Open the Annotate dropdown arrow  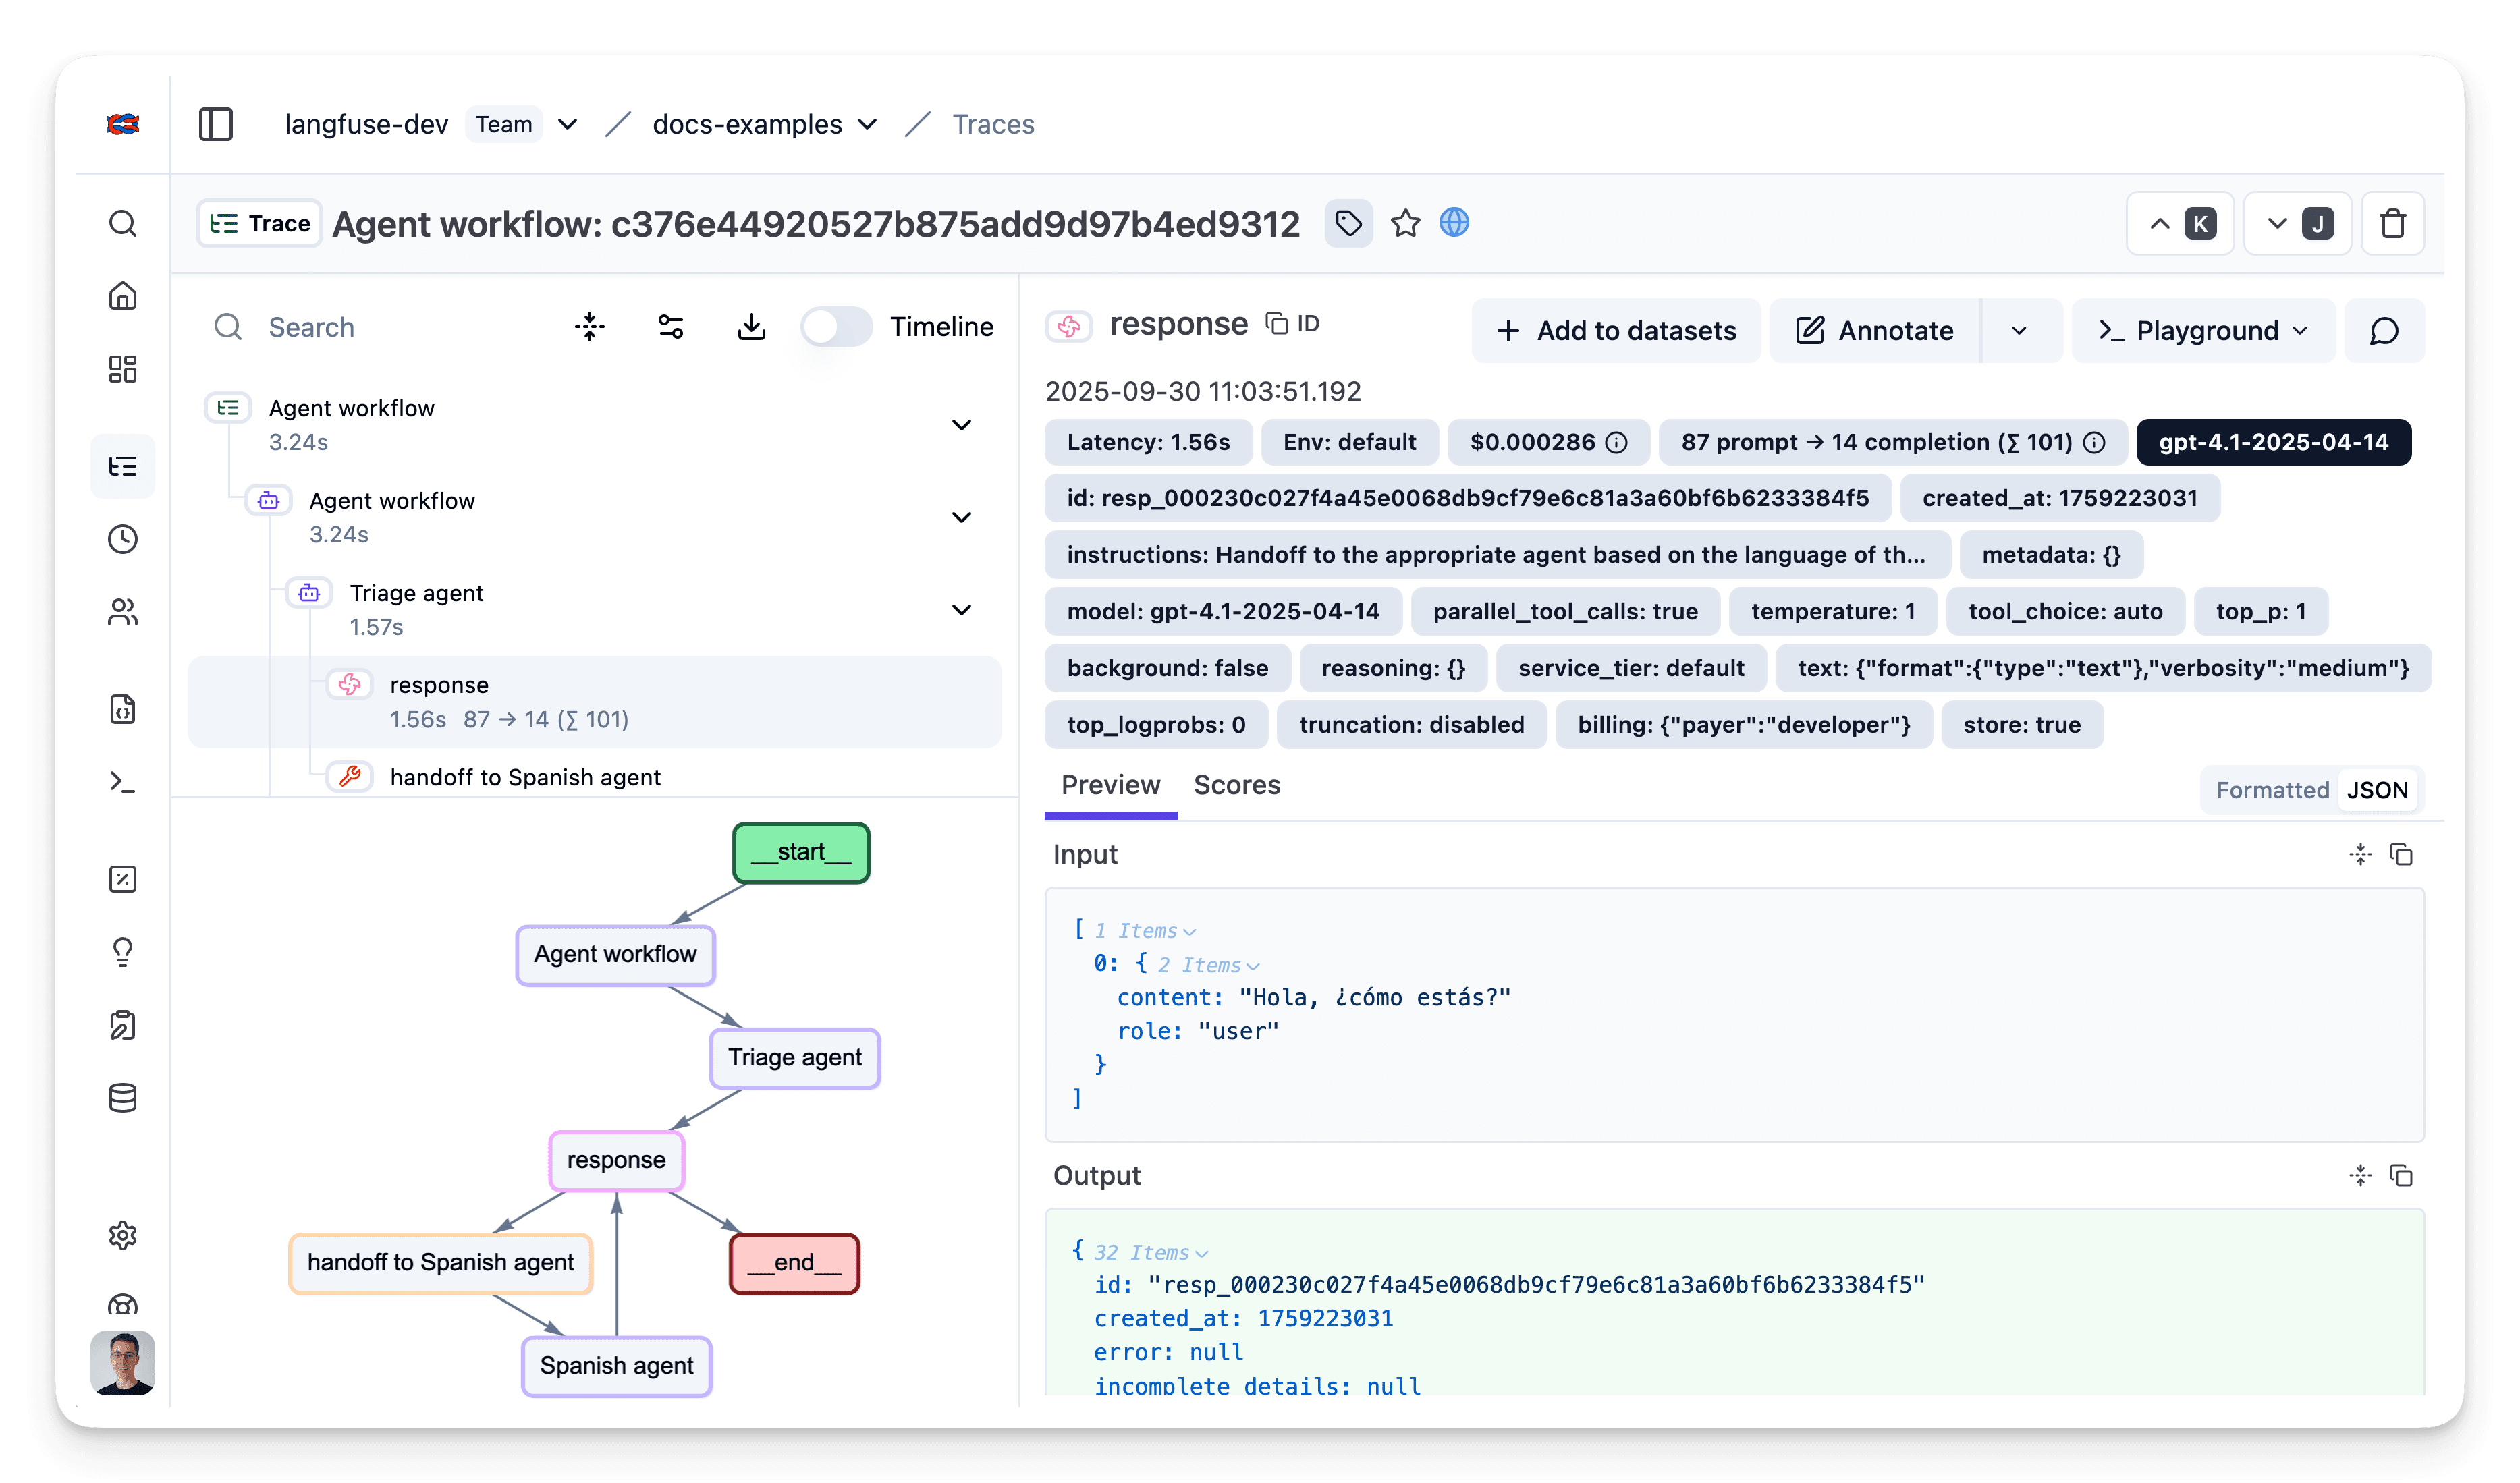click(2020, 330)
